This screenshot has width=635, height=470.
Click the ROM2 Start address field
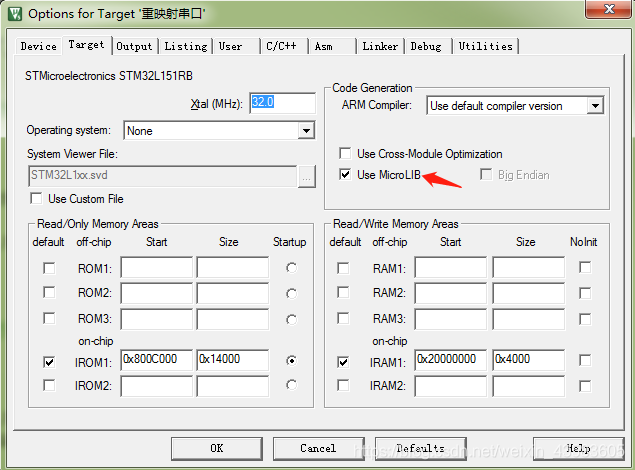pos(156,293)
